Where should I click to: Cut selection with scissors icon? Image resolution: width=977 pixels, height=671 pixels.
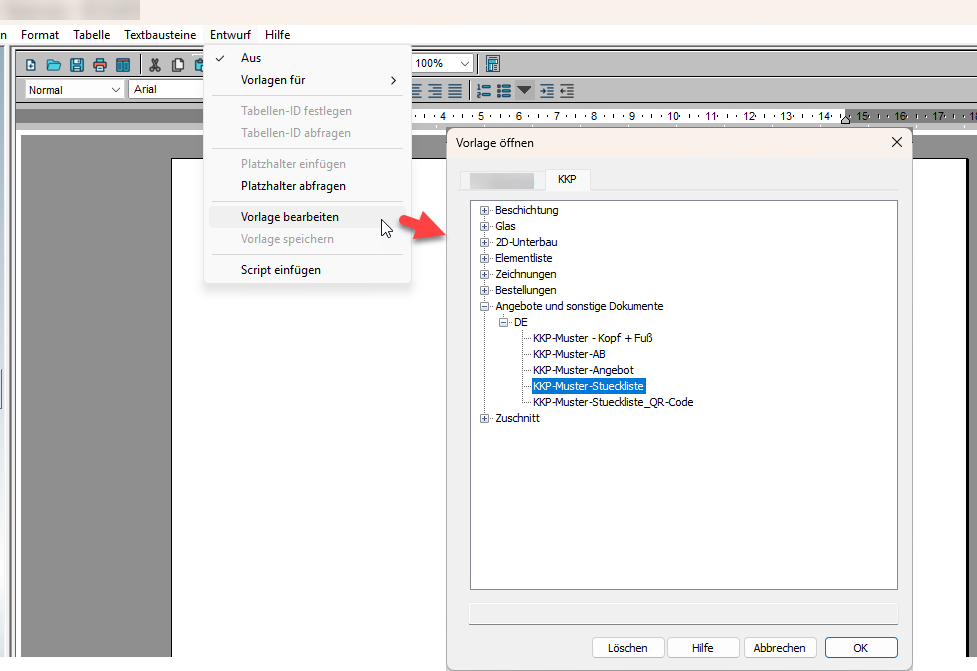tap(155, 65)
